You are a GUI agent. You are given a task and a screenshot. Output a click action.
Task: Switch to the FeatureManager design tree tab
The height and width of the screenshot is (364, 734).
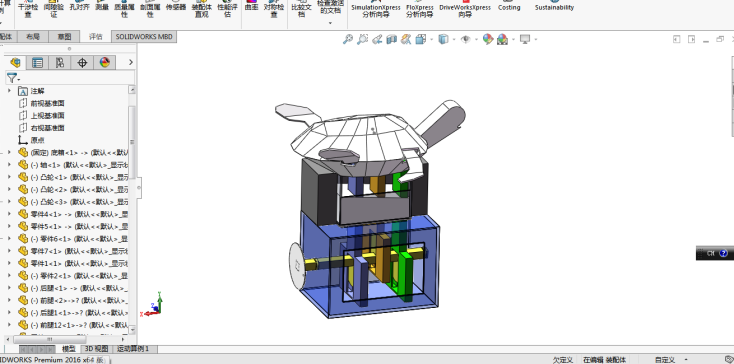(15, 62)
